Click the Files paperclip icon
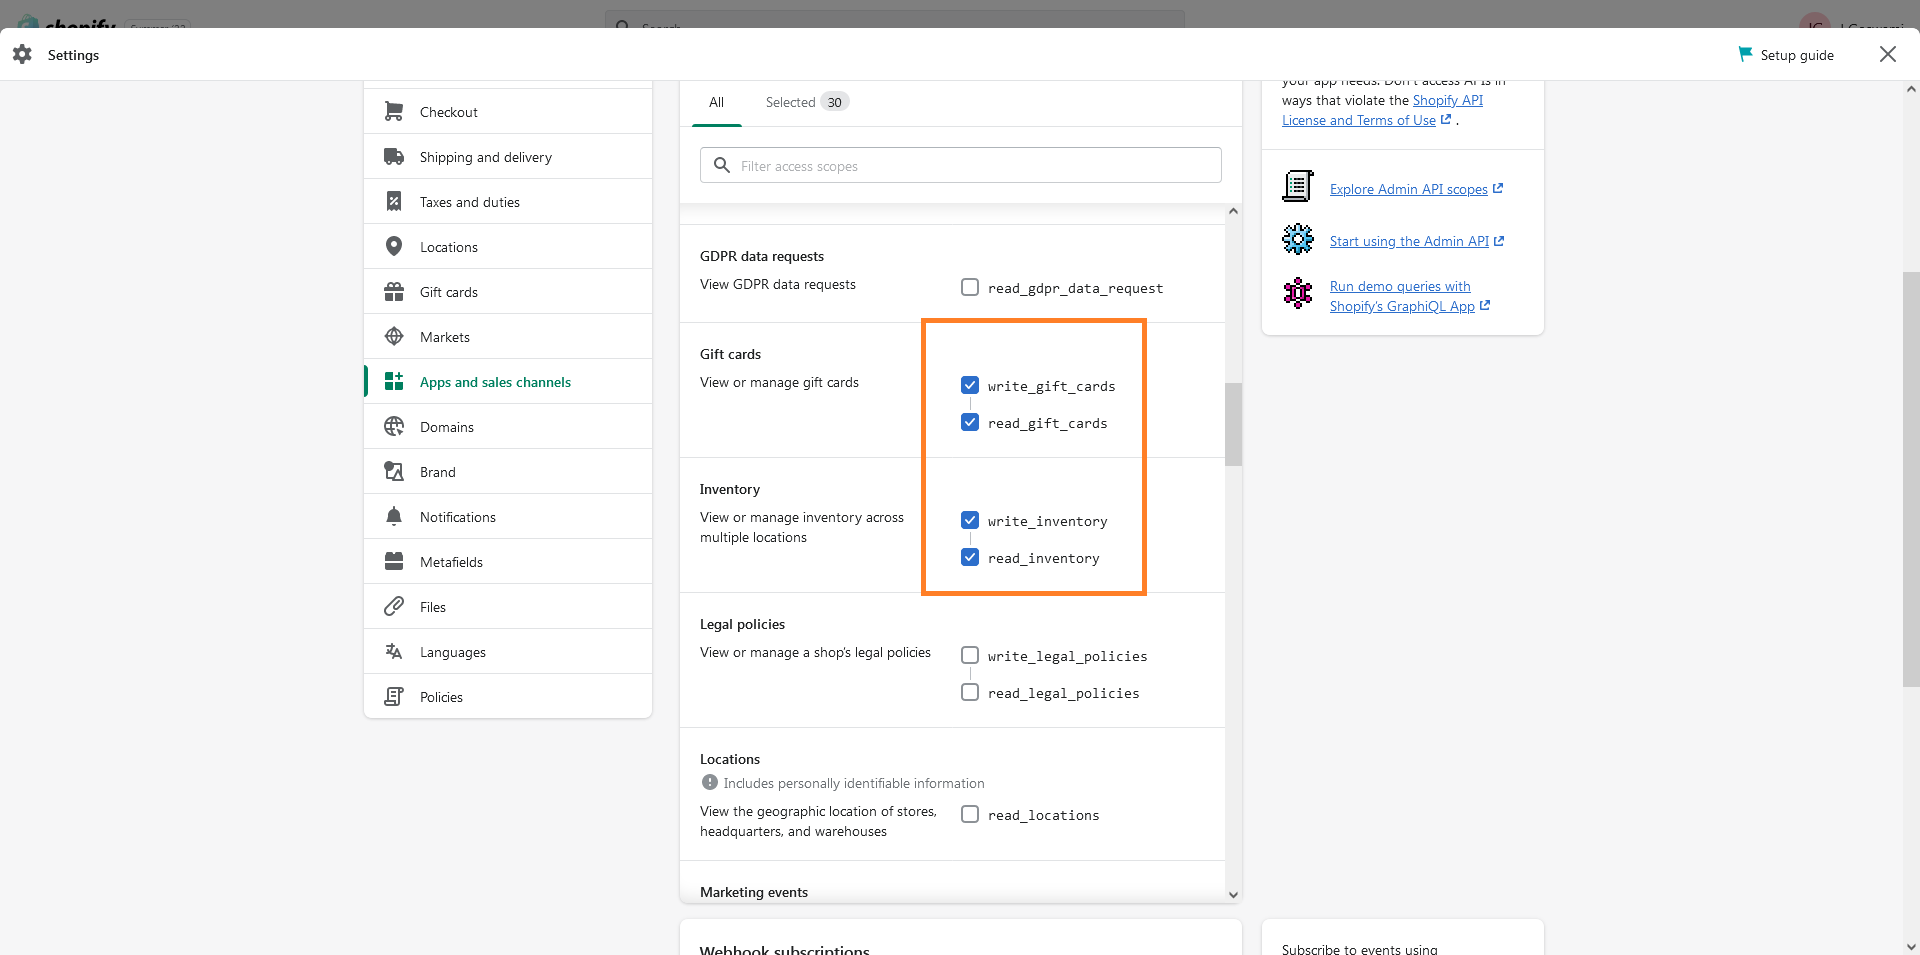The height and width of the screenshot is (955, 1920). 394,607
